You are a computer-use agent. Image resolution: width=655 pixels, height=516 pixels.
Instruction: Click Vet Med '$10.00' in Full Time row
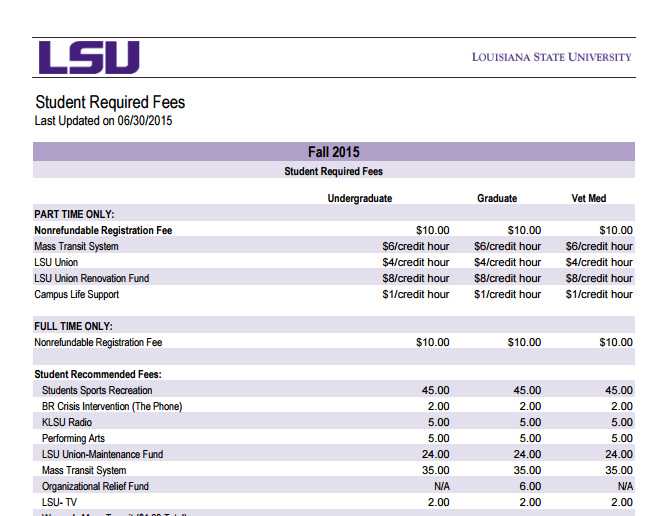(x=616, y=343)
